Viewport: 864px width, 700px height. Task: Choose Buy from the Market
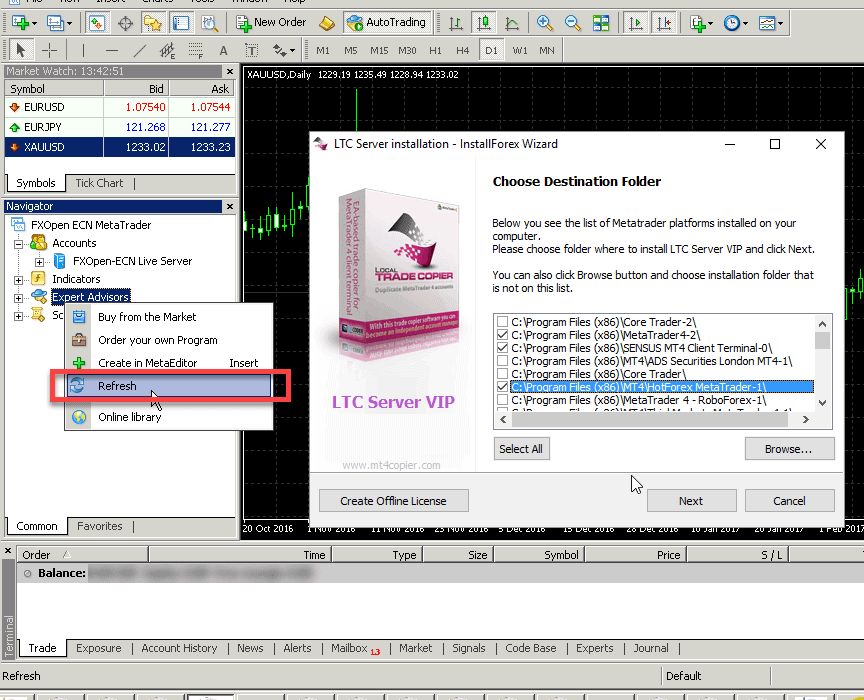169,317
